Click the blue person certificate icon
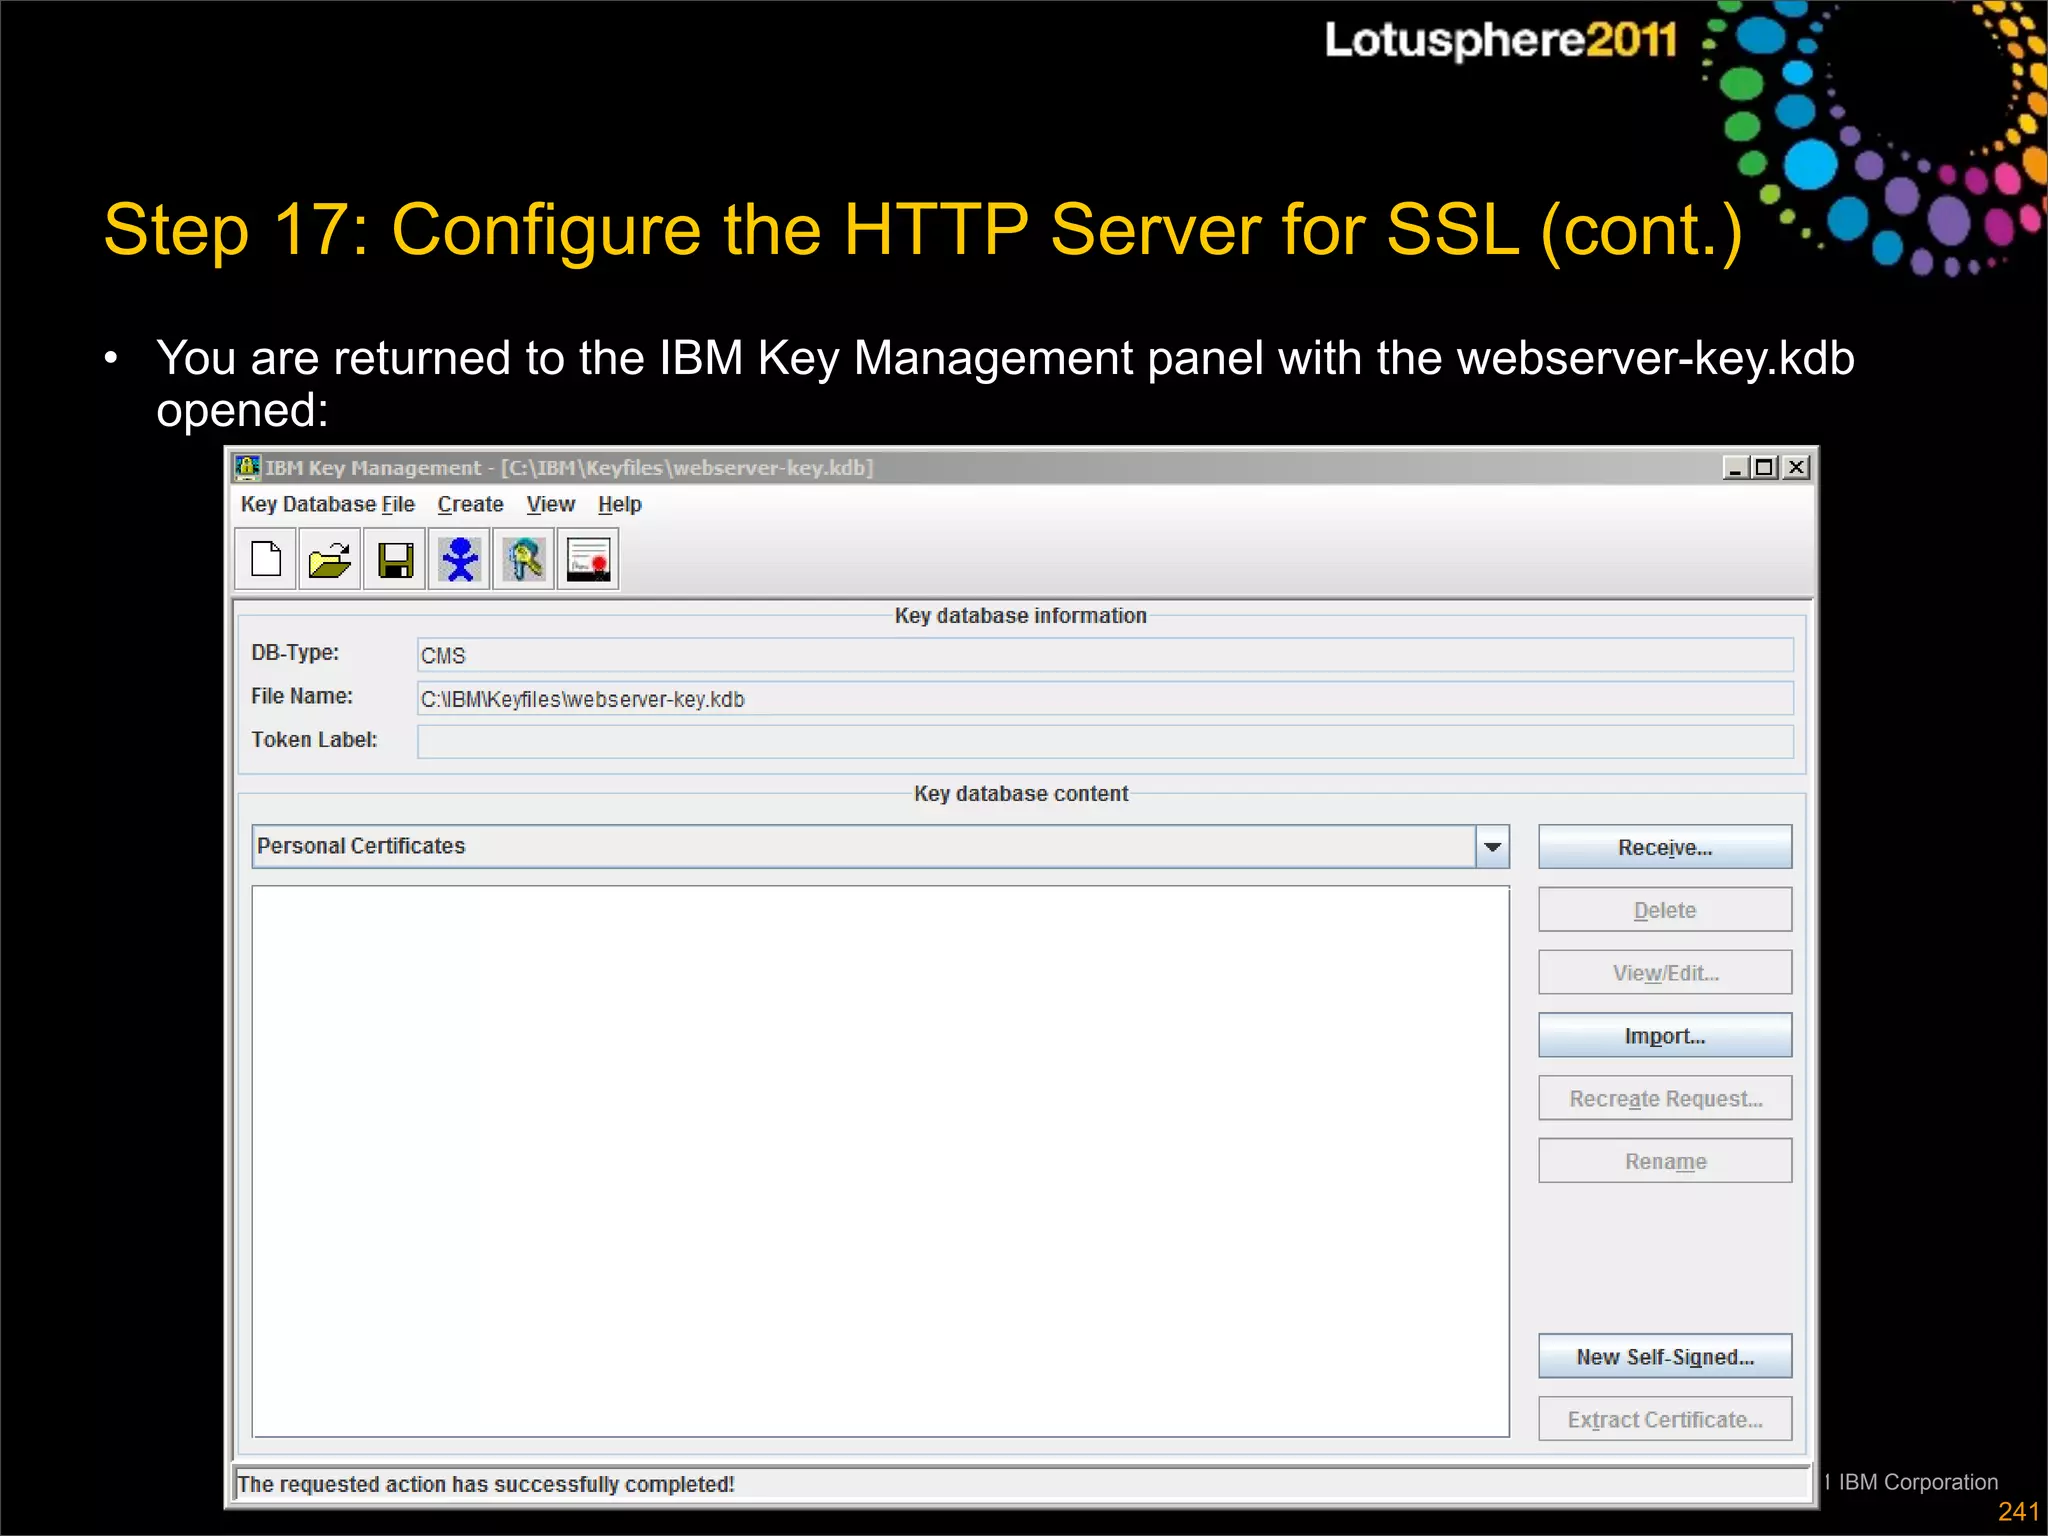The image size is (2048, 1536). [x=459, y=559]
